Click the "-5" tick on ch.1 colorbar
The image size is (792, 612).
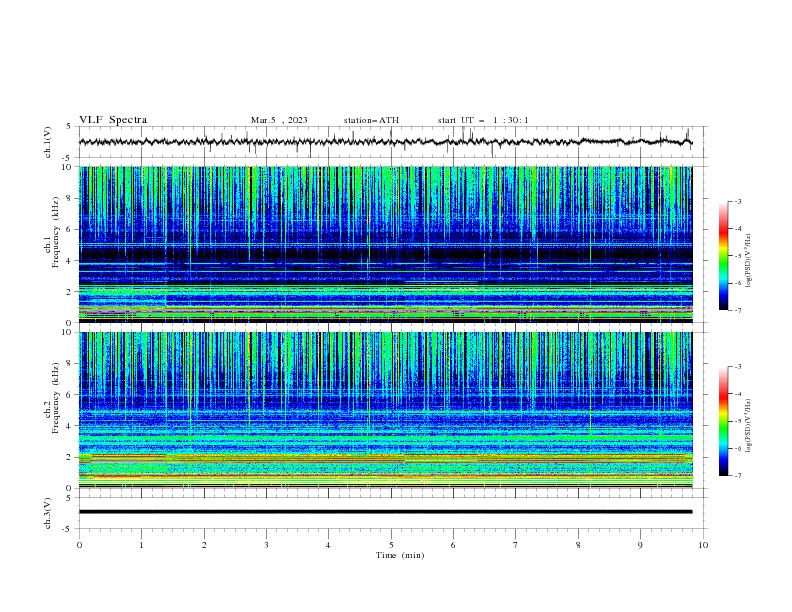(x=738, y=256)
